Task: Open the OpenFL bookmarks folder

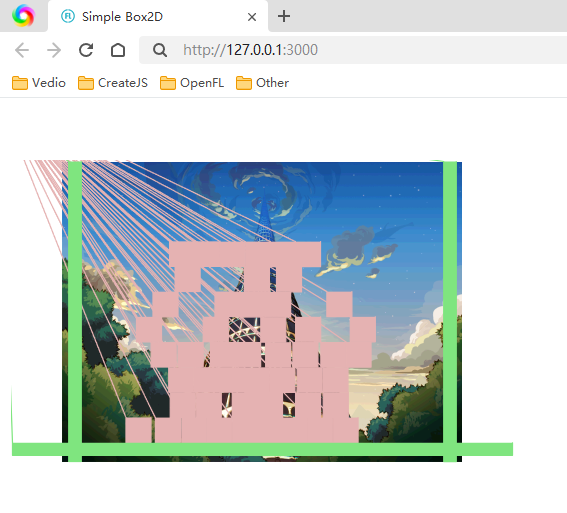Action: pyautogui.click(x=192, y=83)
